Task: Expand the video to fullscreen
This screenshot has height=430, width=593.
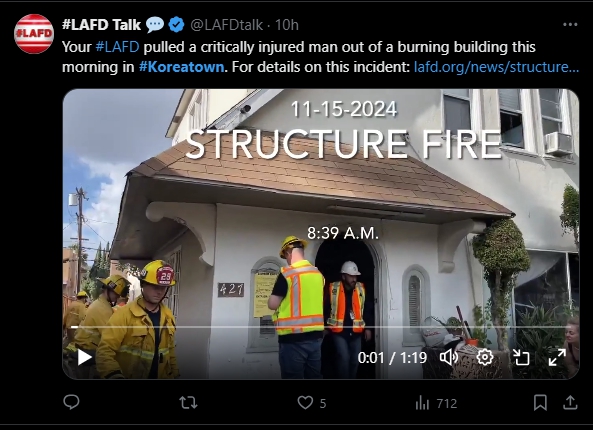Action: pyautogui.click(x=557, y=357)
